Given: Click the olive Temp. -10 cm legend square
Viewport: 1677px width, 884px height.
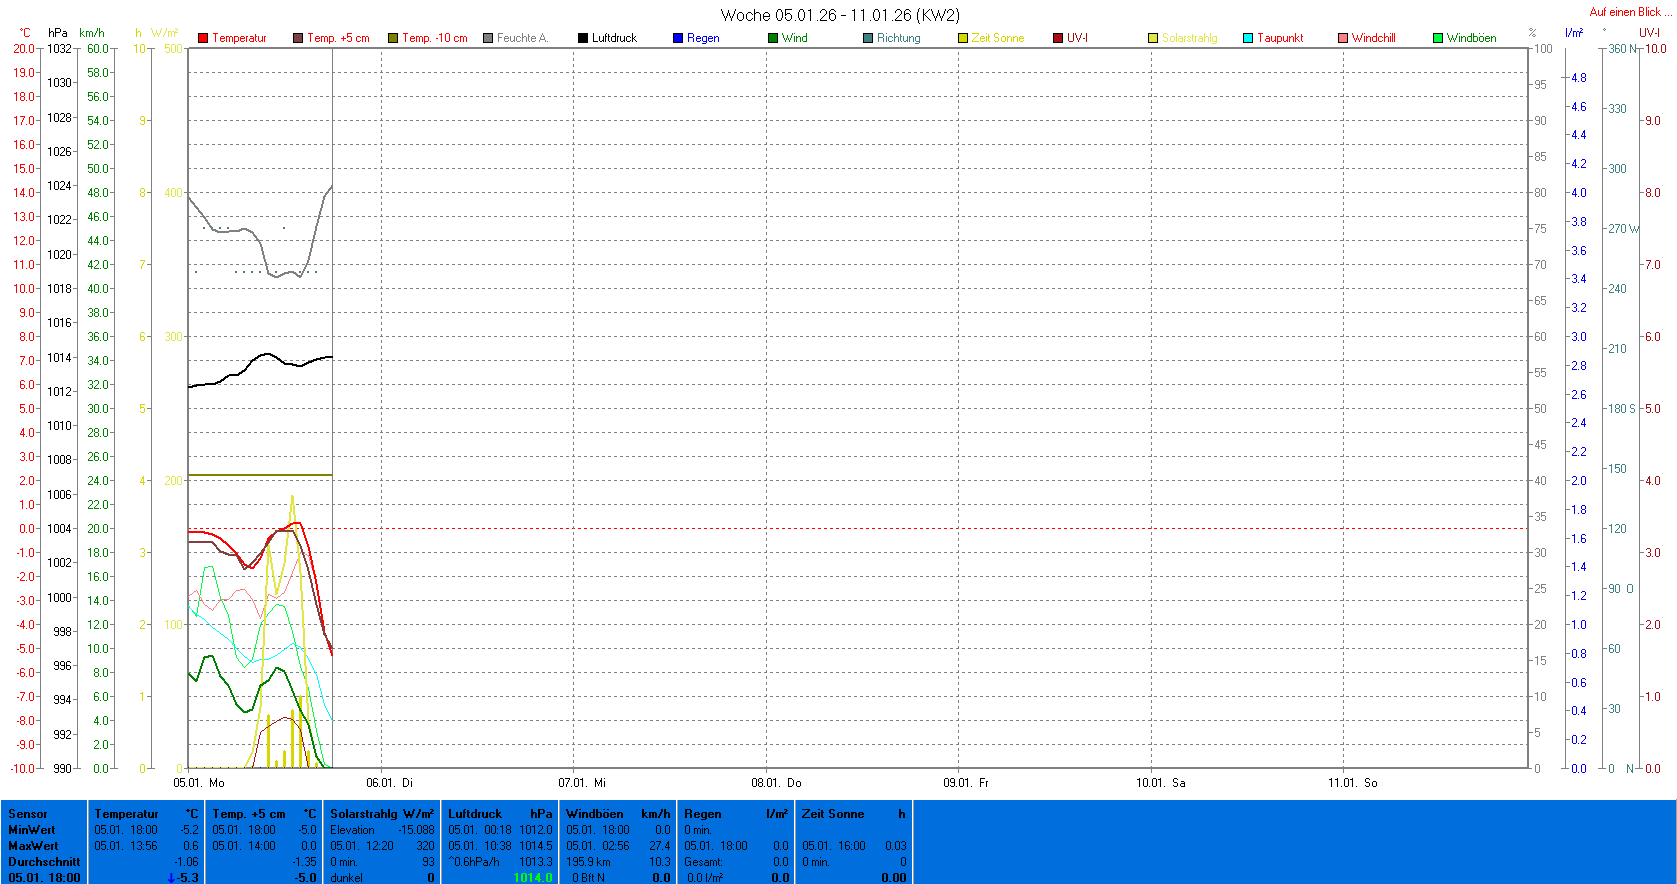Looking at the screenshot, I should 393,38.
